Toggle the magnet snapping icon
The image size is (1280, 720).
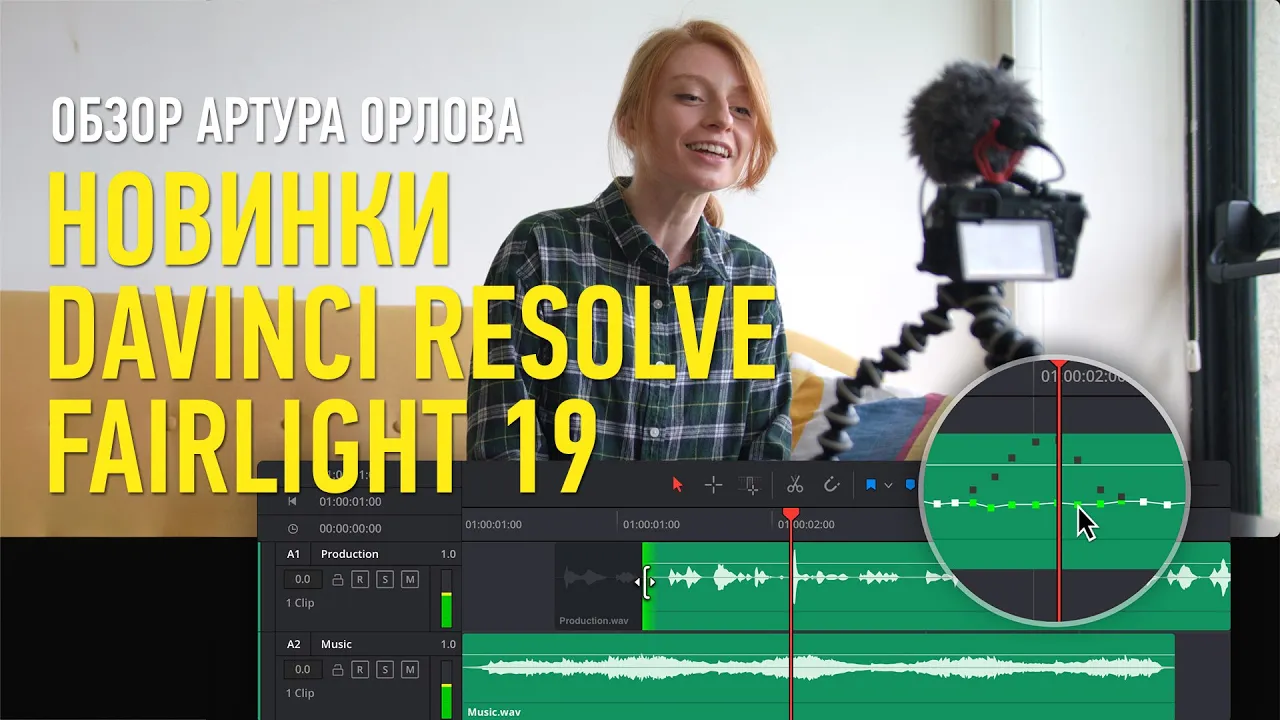(831, 485)
